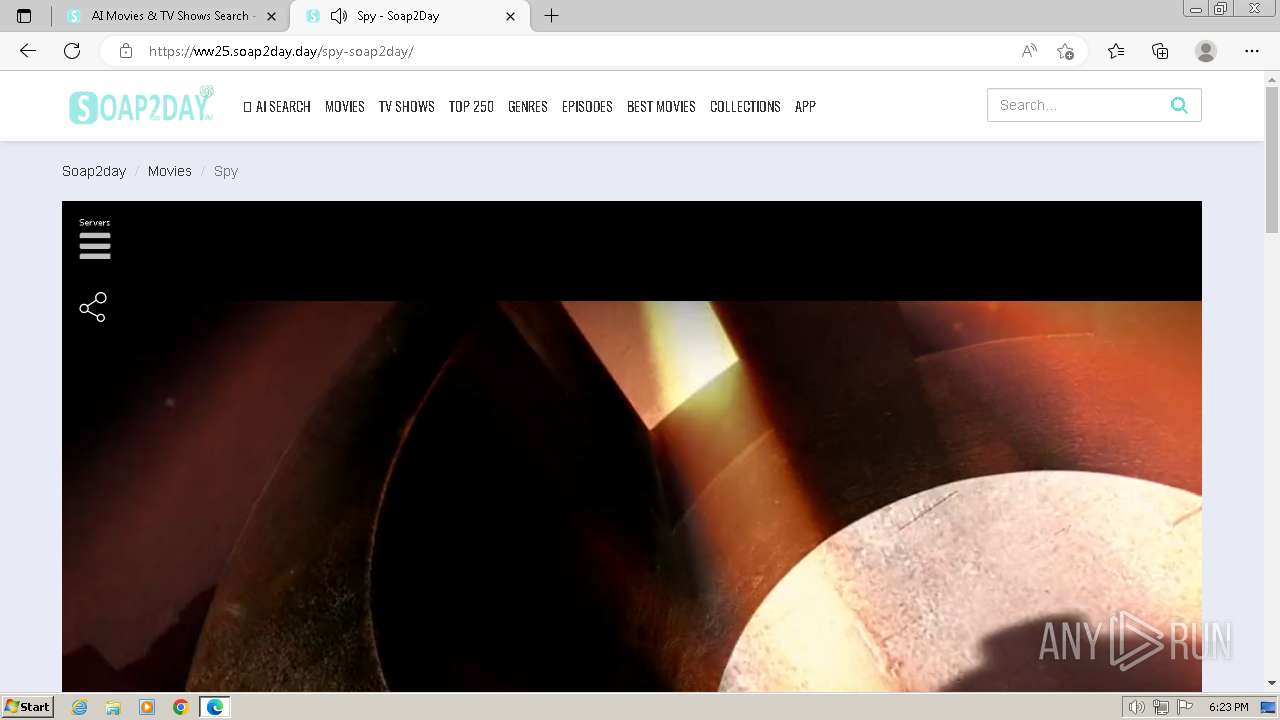Open the Settings and more menu (three dots)
1280x720 pixels.
click(x=1252, y=51)
